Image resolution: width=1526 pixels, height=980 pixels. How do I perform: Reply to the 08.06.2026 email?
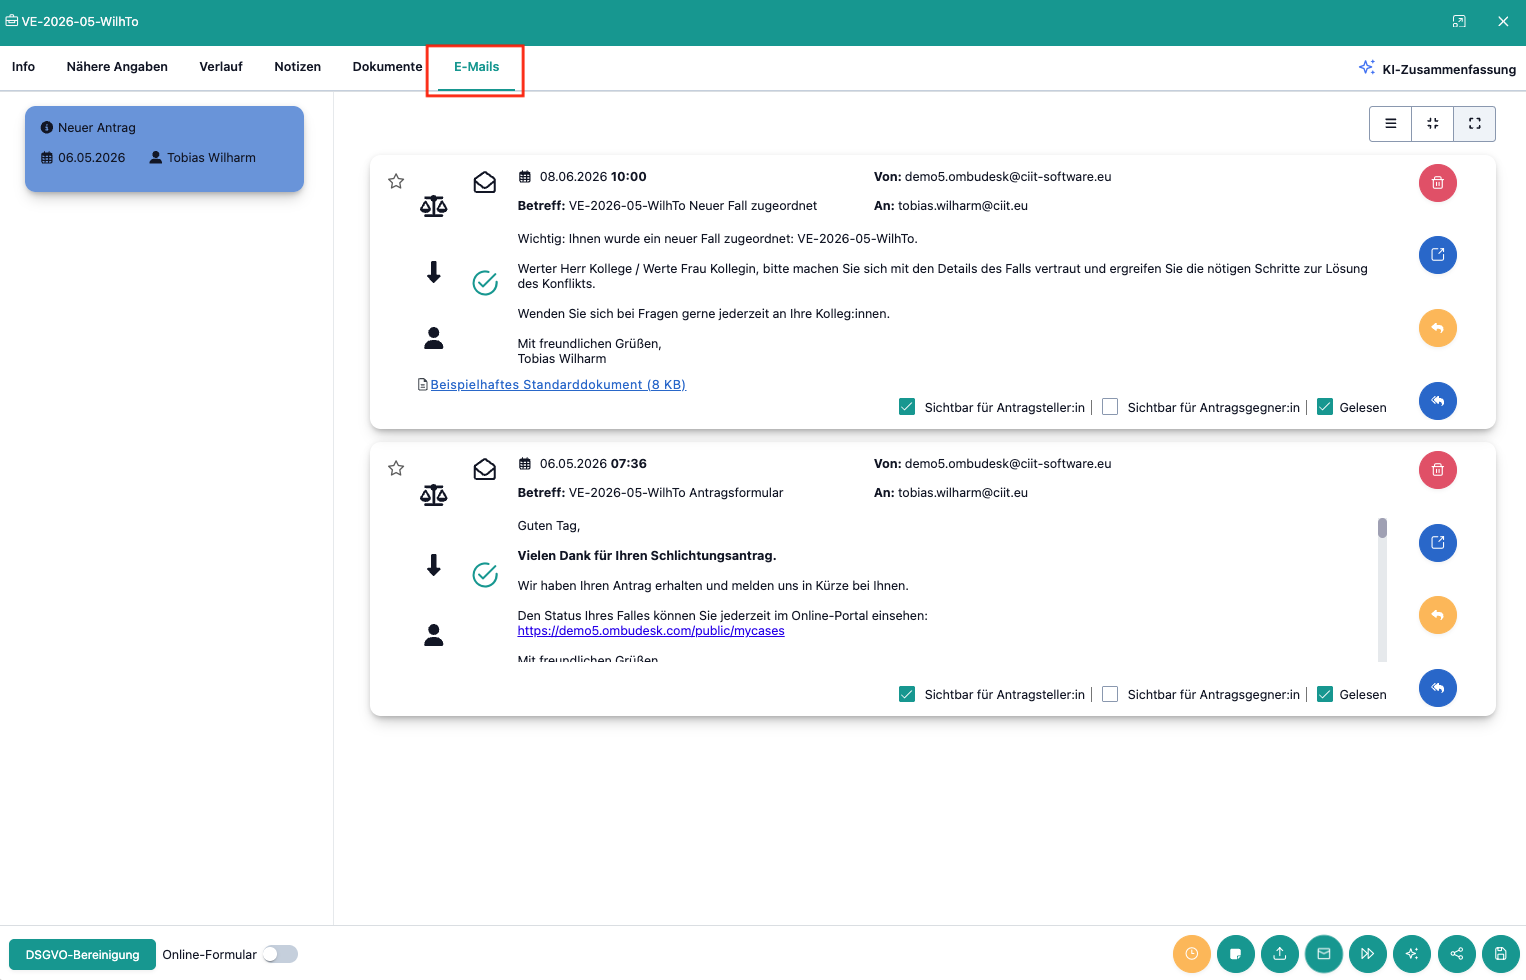coord(1437,328)
